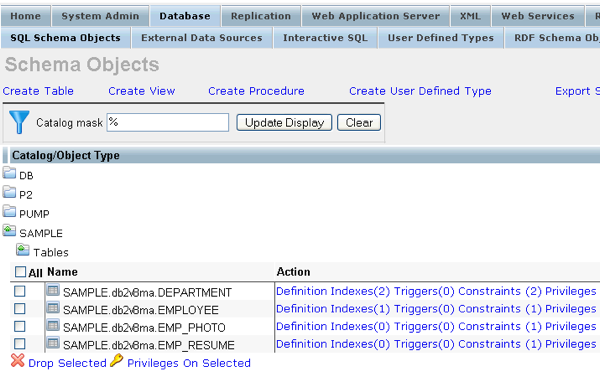The width and height of the screenshot is (600, 372).
Task: Select the EMP_RESUME row checkbox
Action: pyautogui.click(x=20, y=344)
